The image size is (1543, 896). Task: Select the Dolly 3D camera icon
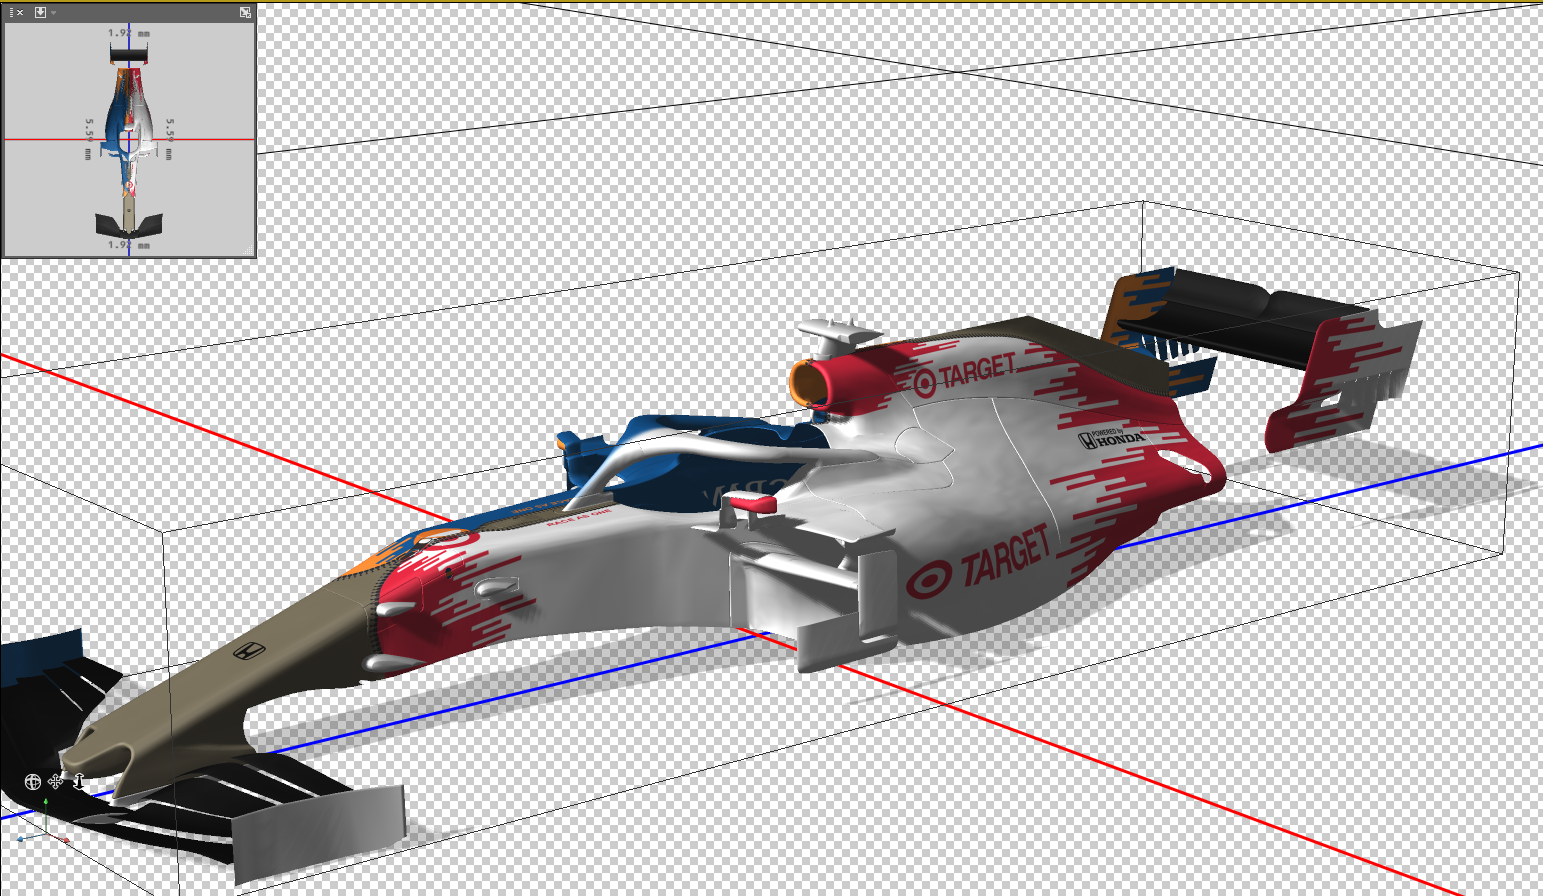tap(79, 781)
